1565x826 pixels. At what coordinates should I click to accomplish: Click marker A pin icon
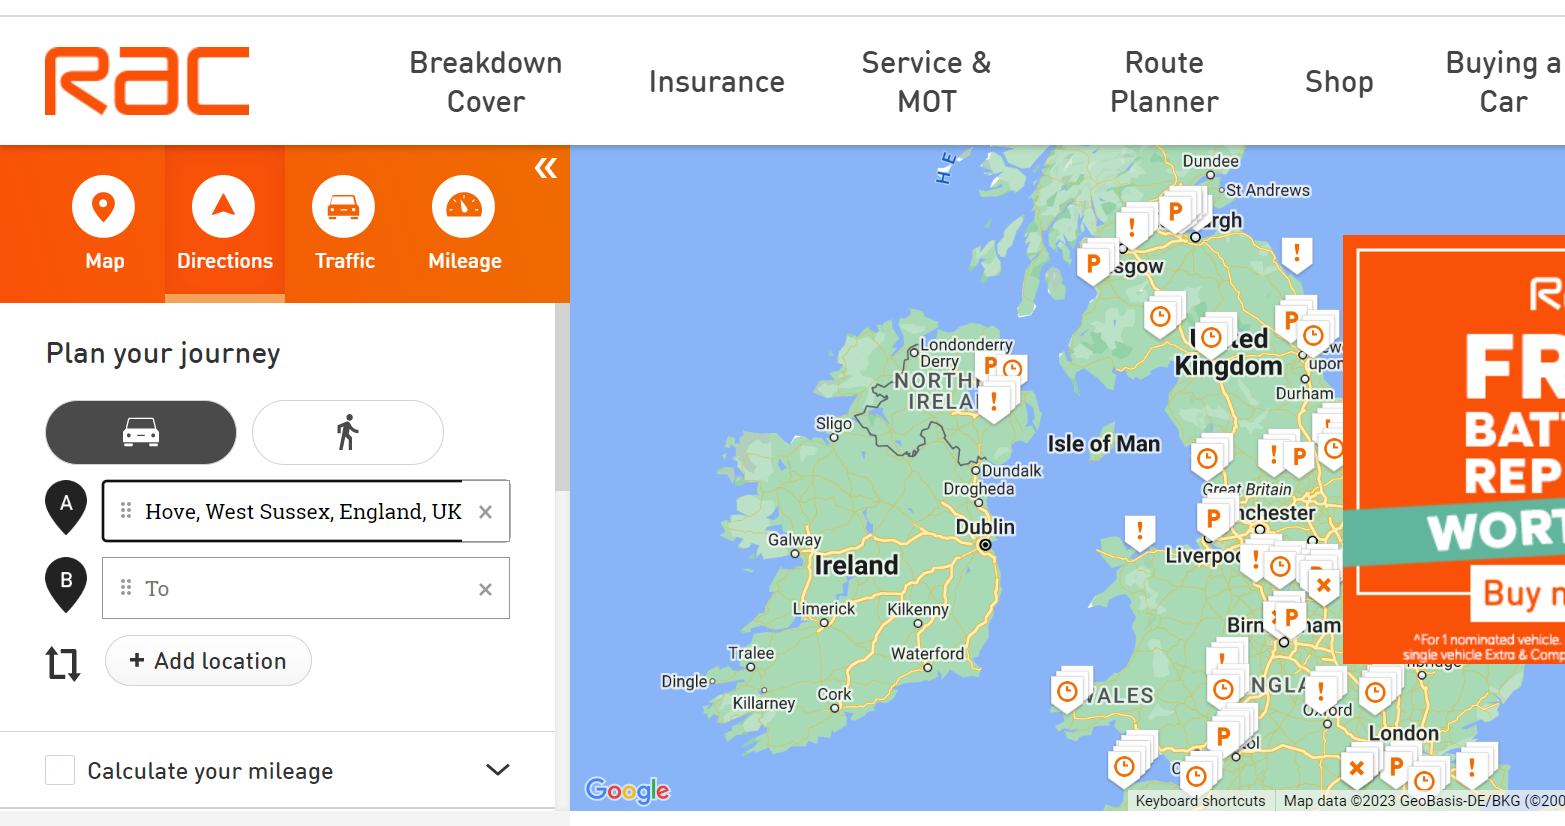coord(66,506)
